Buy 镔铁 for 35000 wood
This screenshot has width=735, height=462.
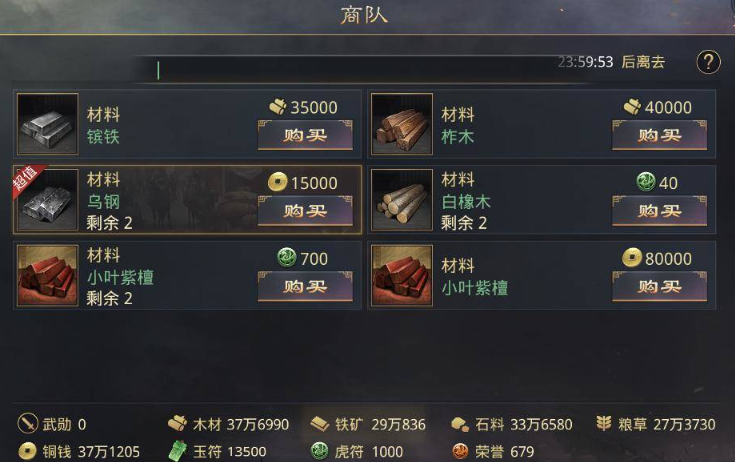[x=305, y=135]
